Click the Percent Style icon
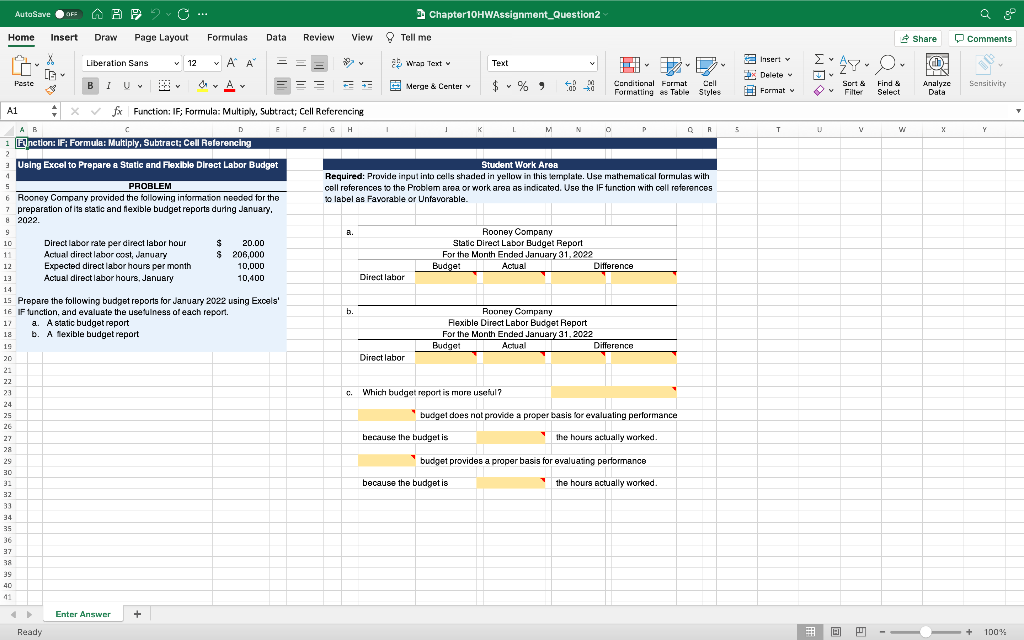 tap(522, 86)
